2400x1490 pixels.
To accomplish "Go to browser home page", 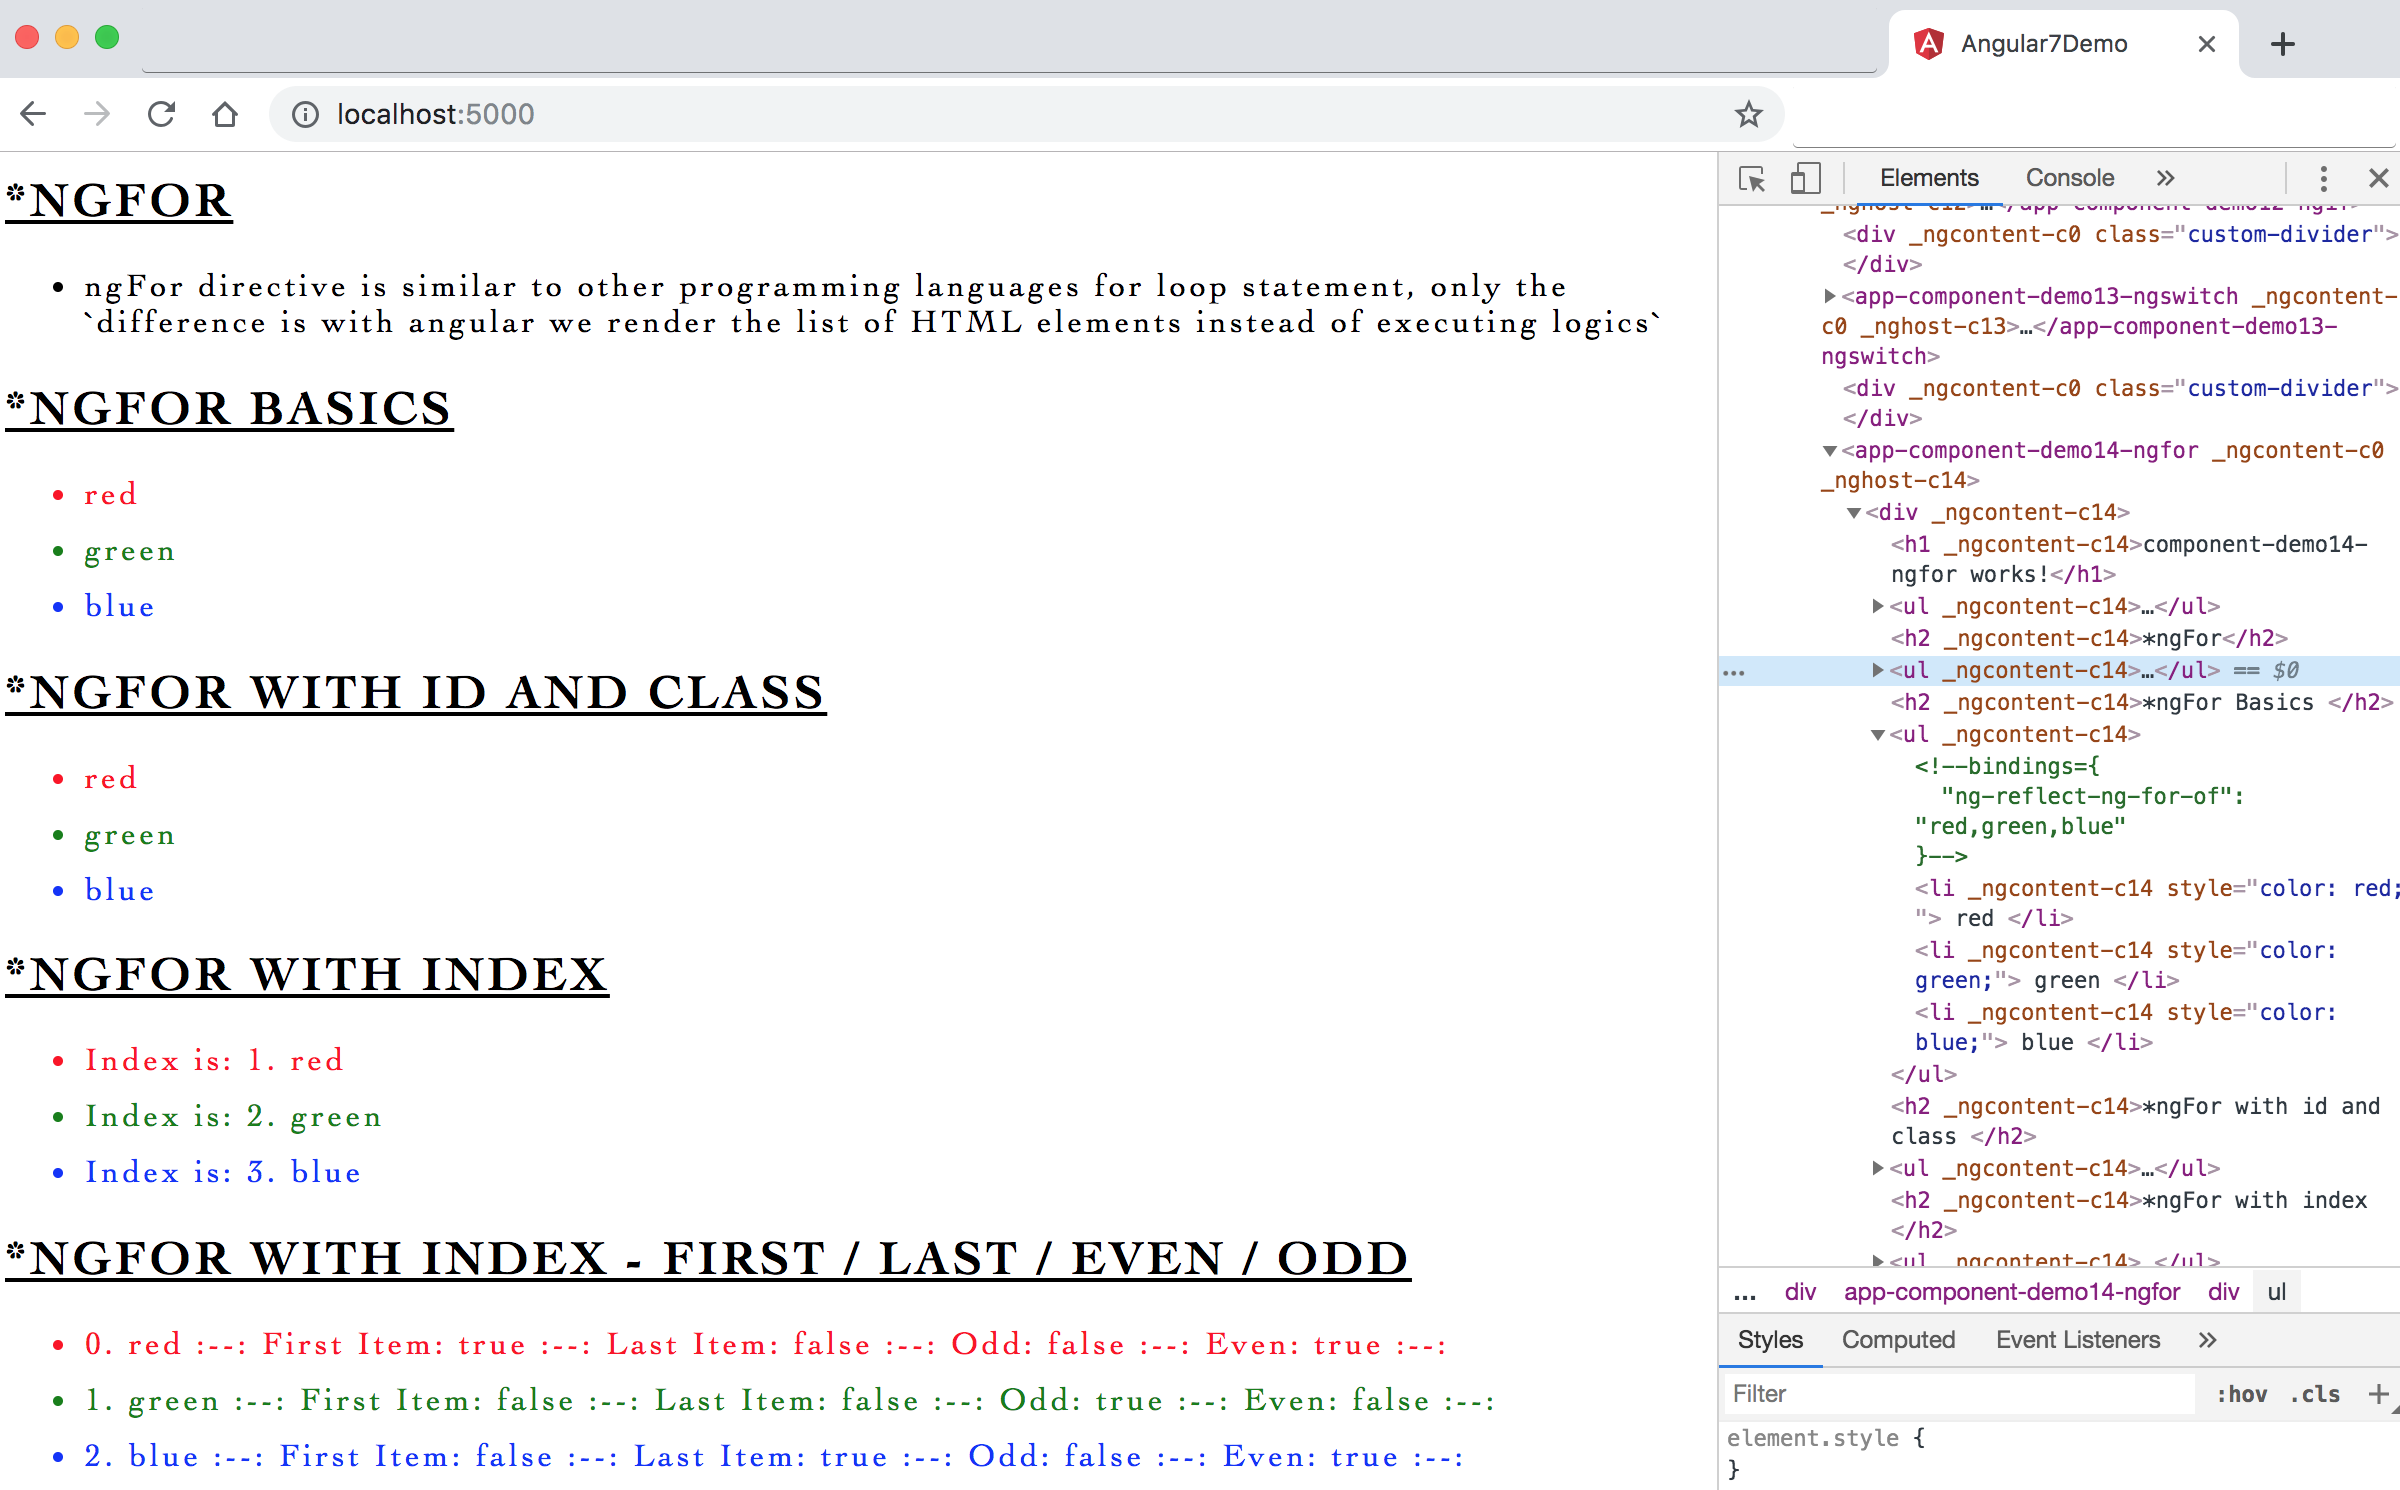I will (225, 115).
